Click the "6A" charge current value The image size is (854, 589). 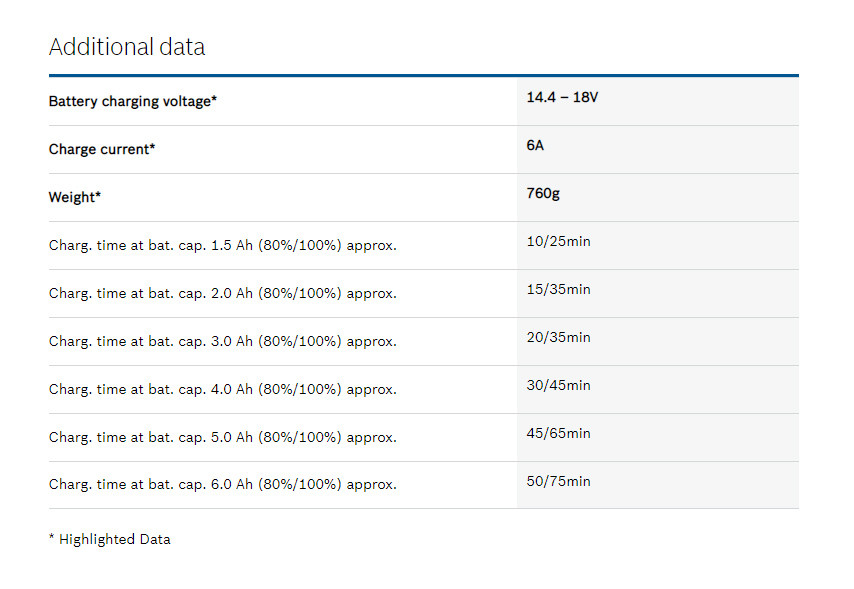click(535, 146)
